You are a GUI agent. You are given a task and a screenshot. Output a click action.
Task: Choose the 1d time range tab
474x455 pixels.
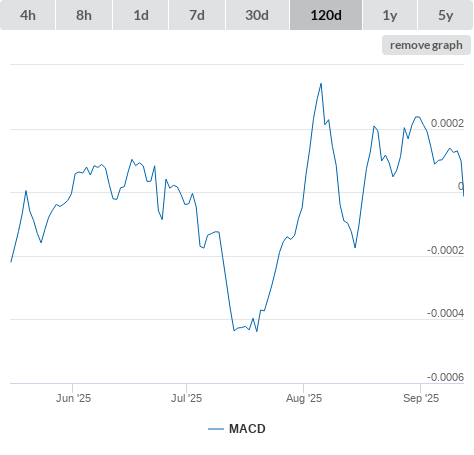[141, 15]
